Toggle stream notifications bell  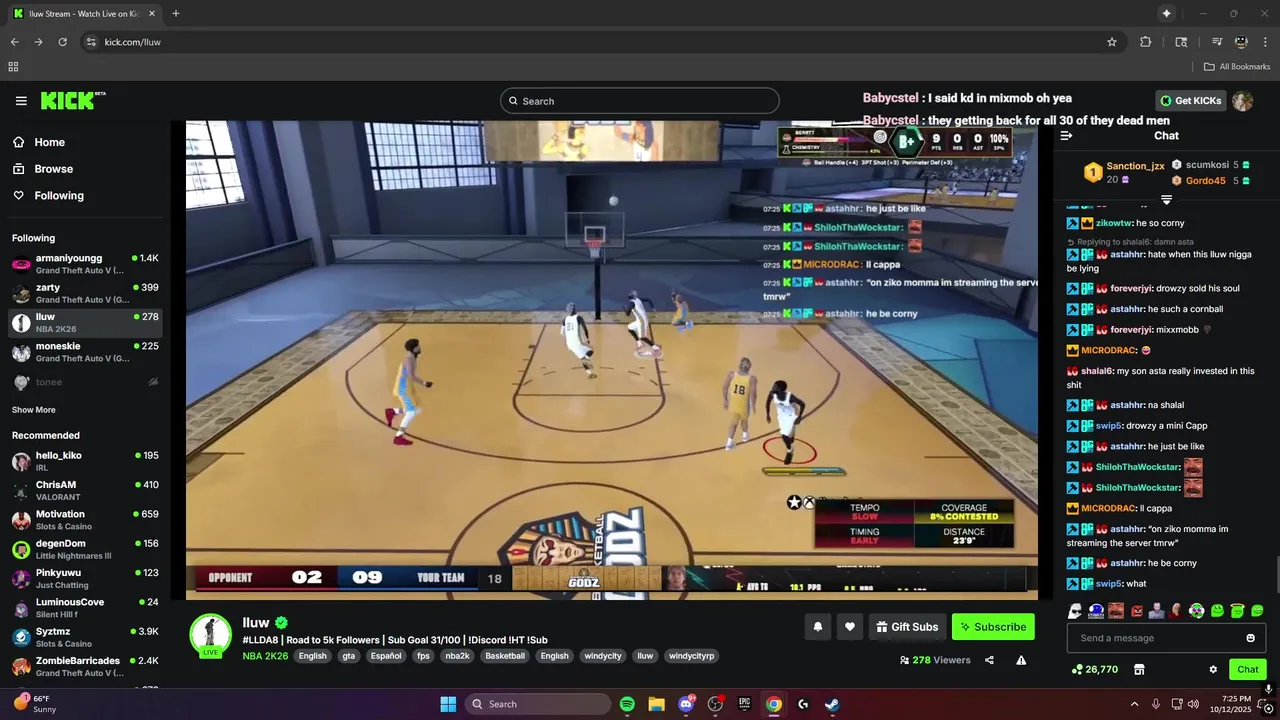pos(818,627)
